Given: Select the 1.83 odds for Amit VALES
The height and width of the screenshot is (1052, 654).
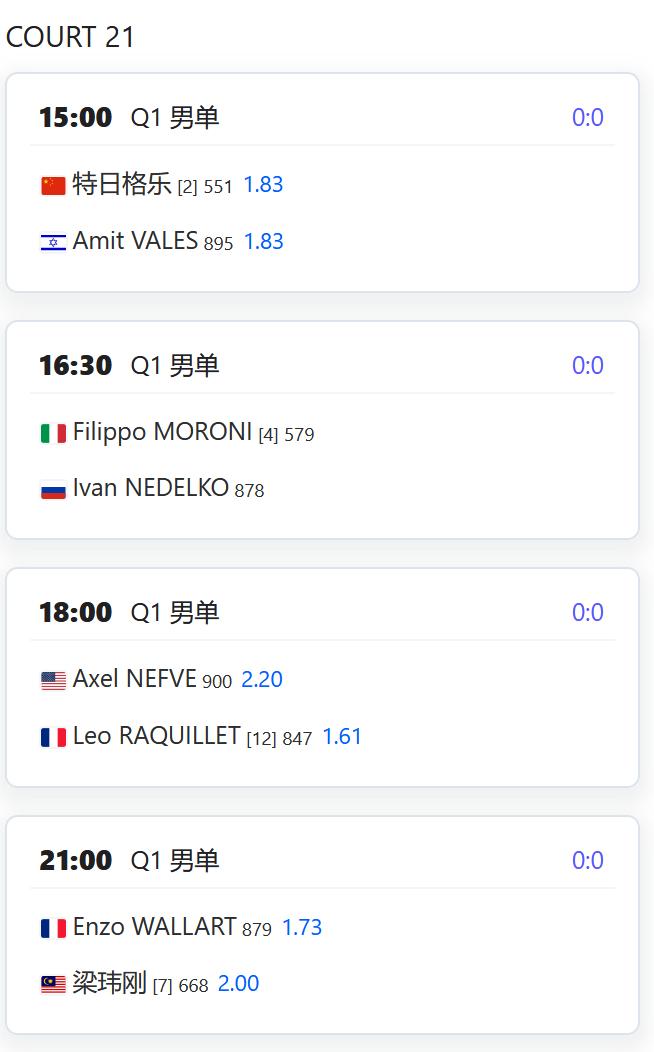Looking at the screenshot, I should click(x=264, y=242).
